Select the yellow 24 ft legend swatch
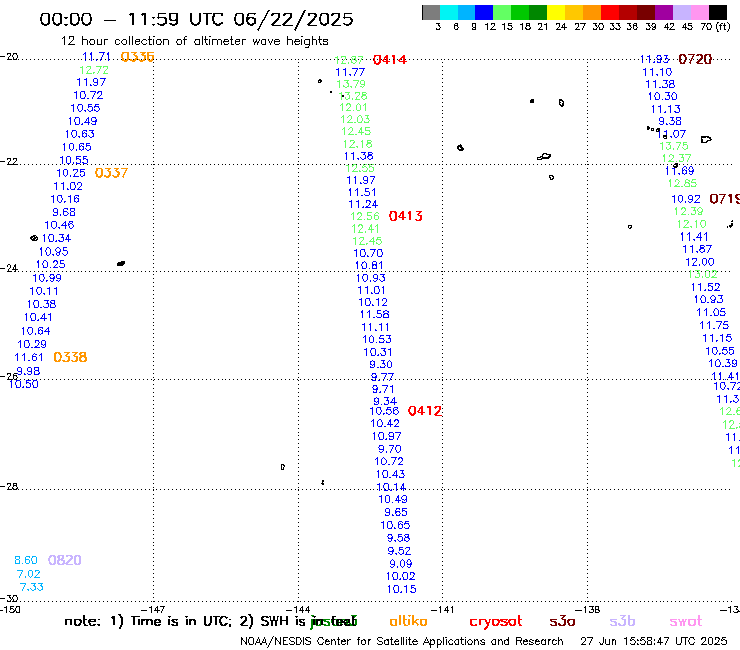Image resolution: width=740 pixels, height=650 pixels. tap(556, 12)
